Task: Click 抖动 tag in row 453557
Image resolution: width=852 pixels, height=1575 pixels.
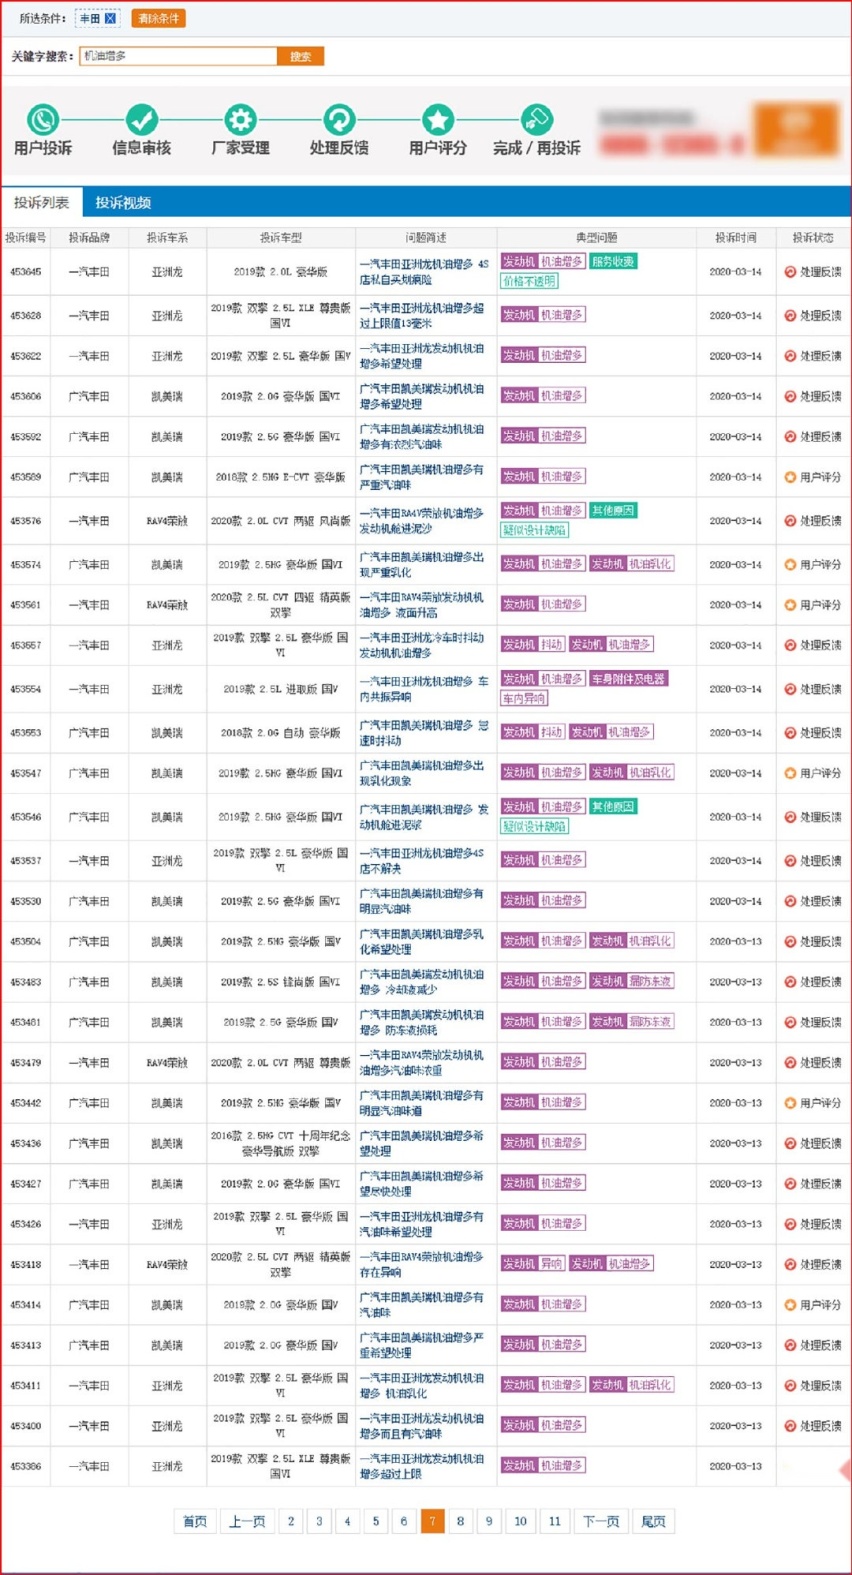Action: (x=553, y=645)
